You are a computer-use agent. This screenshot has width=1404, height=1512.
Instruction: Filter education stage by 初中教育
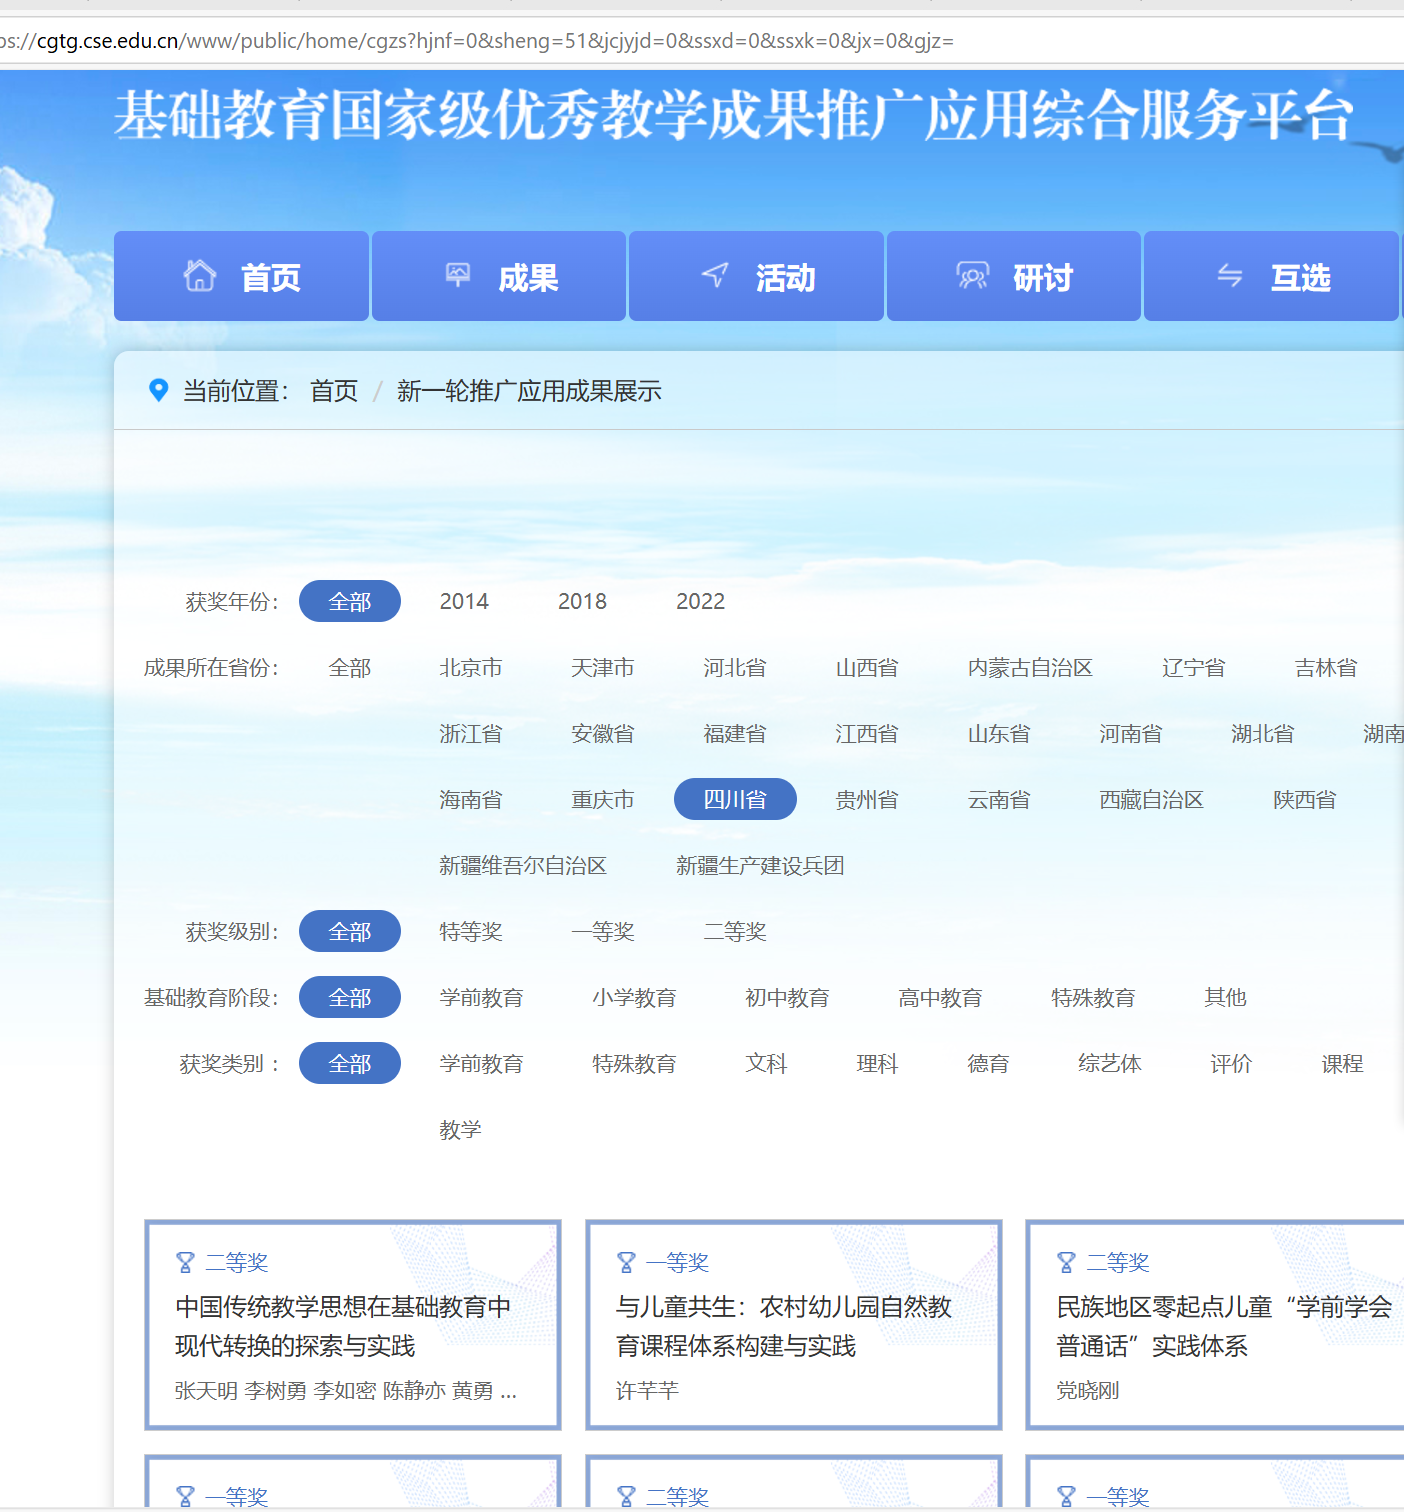click(x=787, y=997)
